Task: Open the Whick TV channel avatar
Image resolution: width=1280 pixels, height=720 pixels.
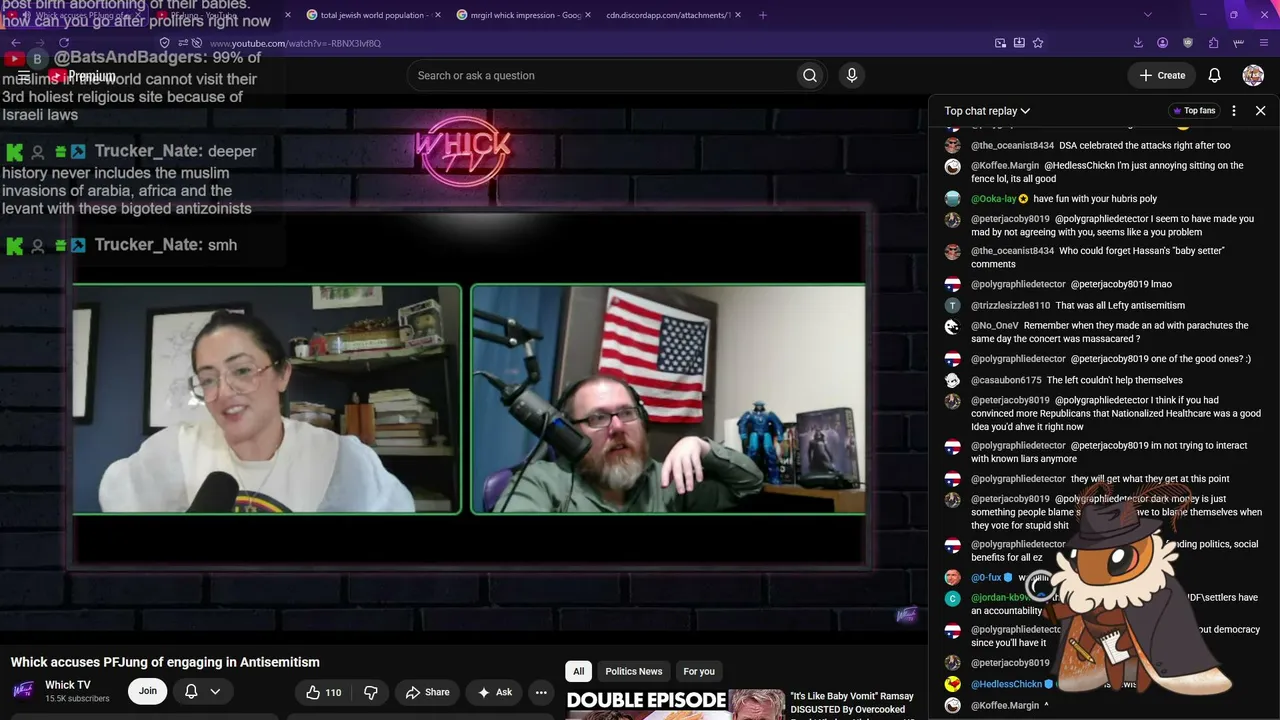Action: coord(23,691)
